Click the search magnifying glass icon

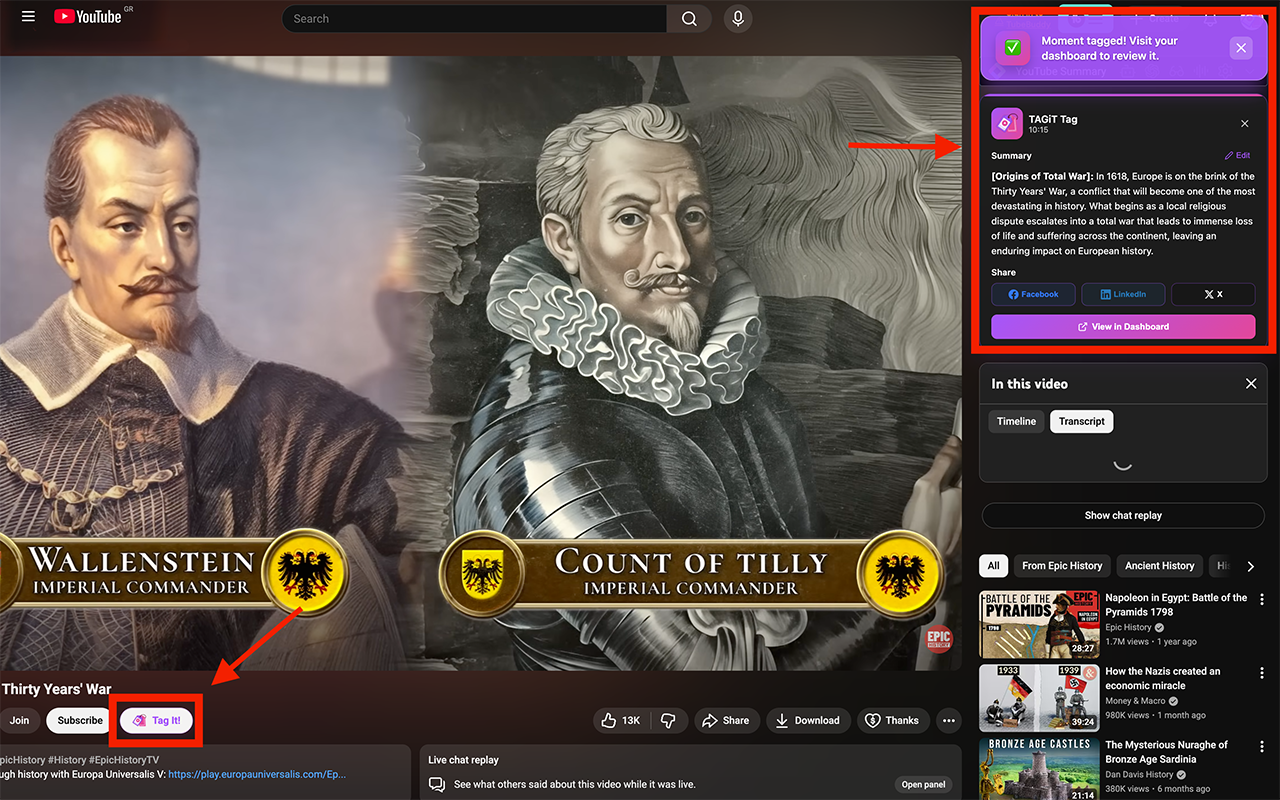point(688,18)
